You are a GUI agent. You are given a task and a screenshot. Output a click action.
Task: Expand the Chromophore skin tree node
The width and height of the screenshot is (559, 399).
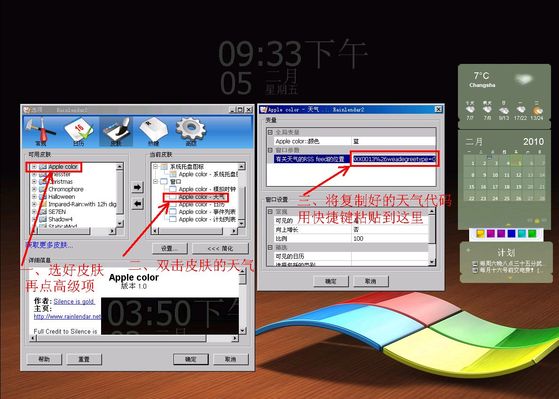click(x=34, y=189)
